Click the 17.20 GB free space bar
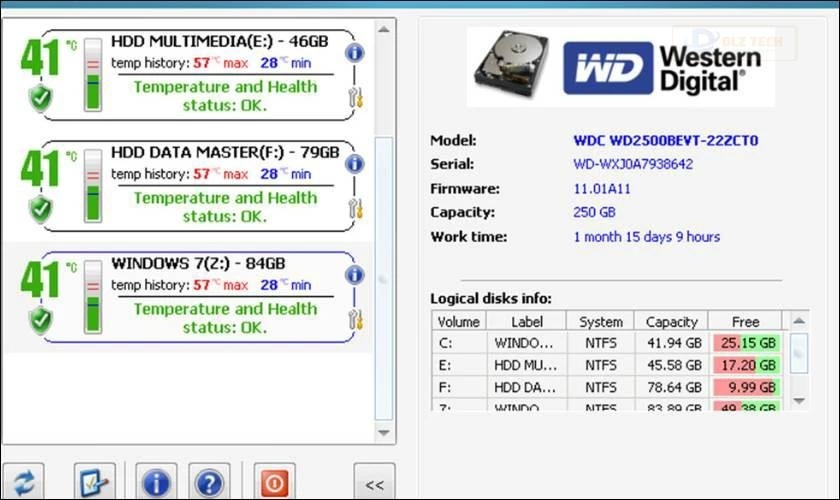 pyautogui.click(x=747, y=365)
